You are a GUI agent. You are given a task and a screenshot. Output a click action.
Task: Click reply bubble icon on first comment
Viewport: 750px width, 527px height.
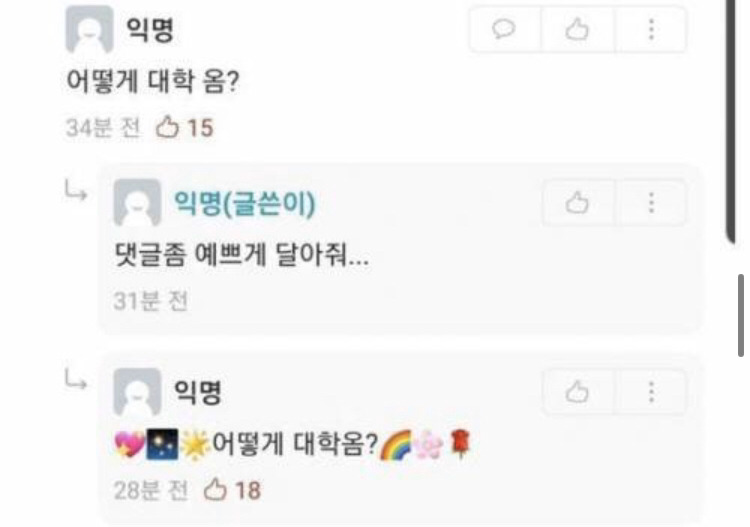pos(504,29)
